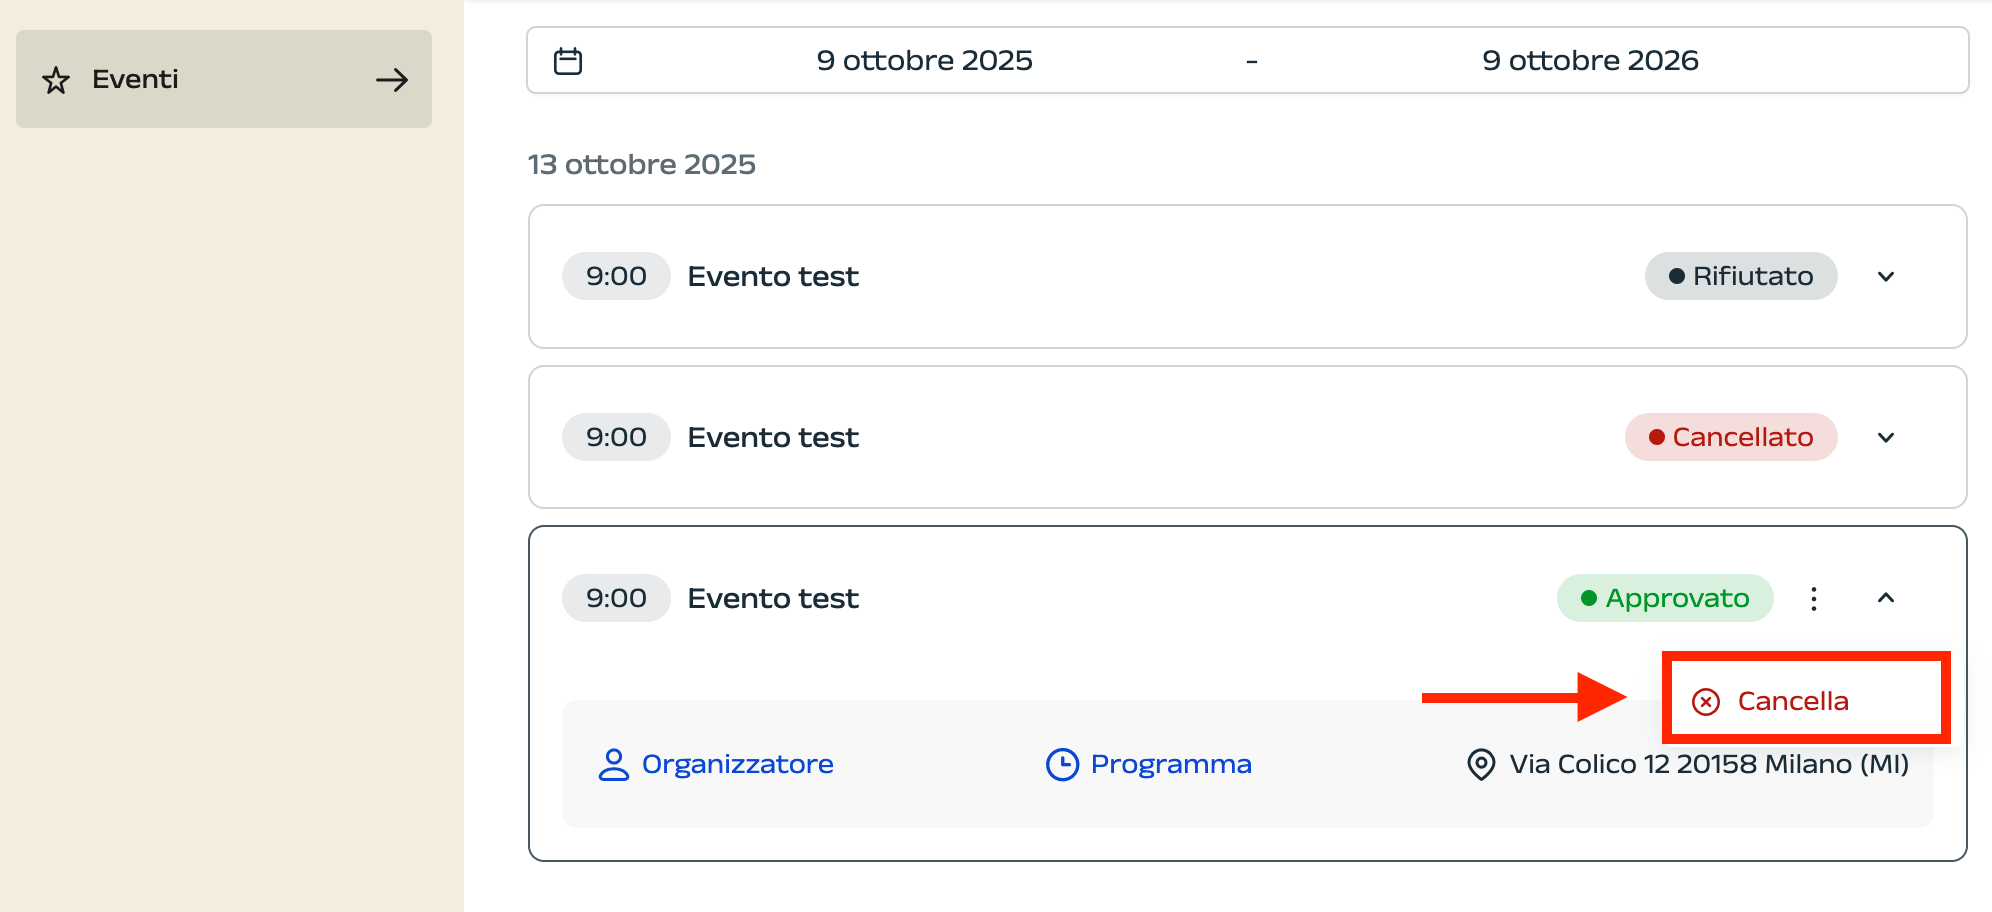1992x912 pixels.
Task: Click the Approvato status badge
Action: pyautogui.click(x=1664, y=599)
